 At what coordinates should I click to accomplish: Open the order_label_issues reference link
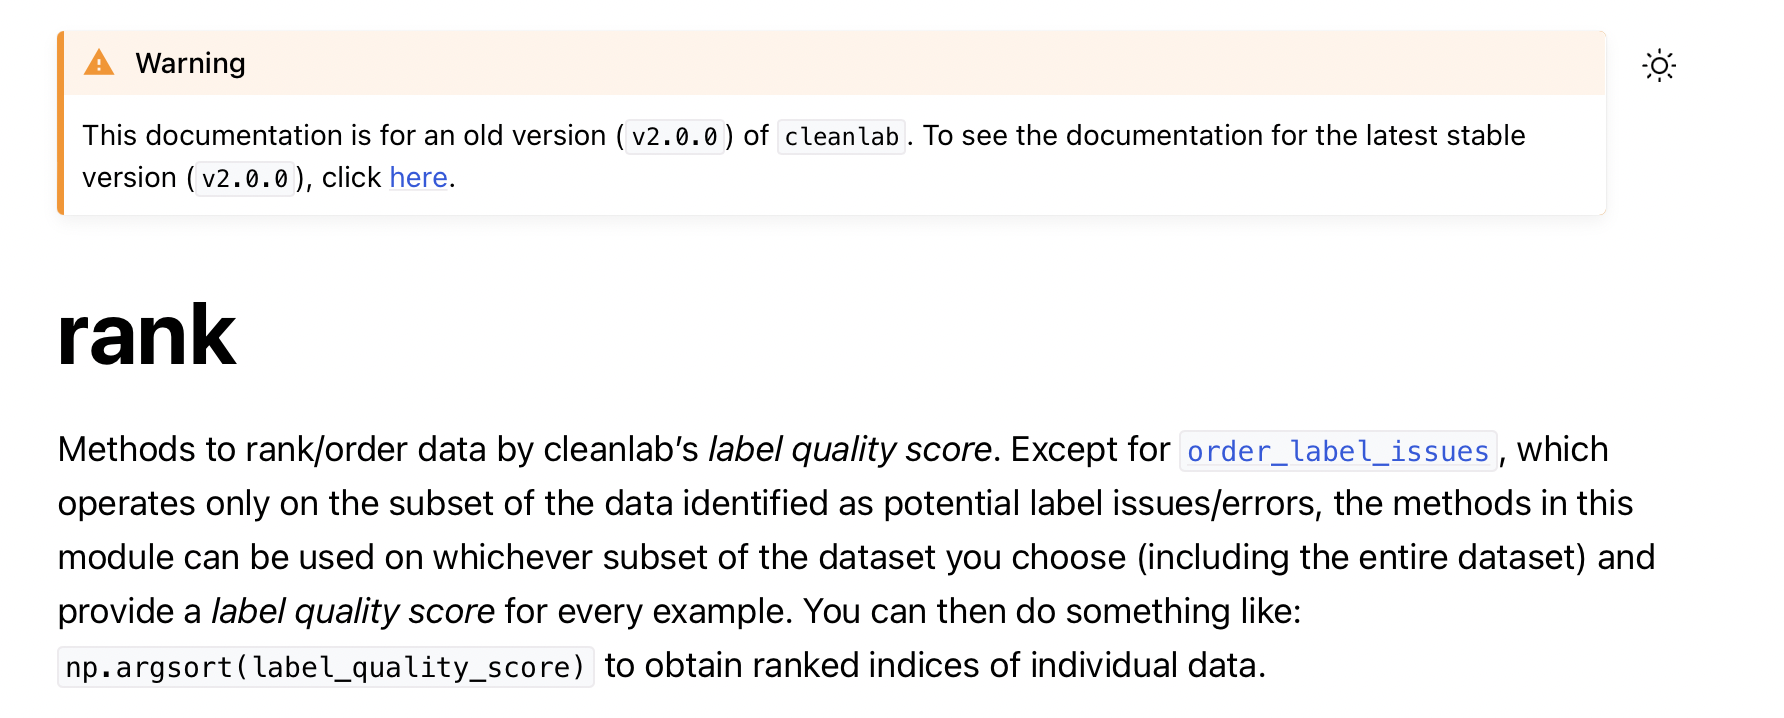[1338, 452]
